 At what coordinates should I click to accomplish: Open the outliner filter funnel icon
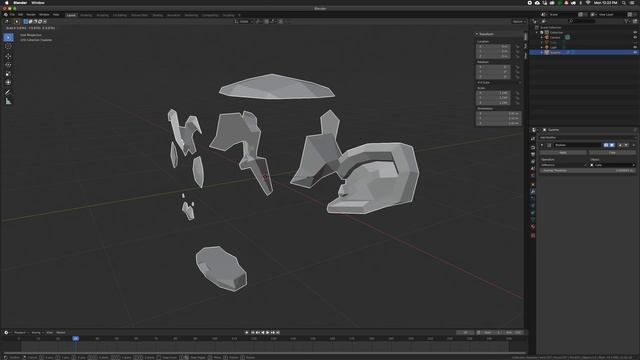(626, 21)
